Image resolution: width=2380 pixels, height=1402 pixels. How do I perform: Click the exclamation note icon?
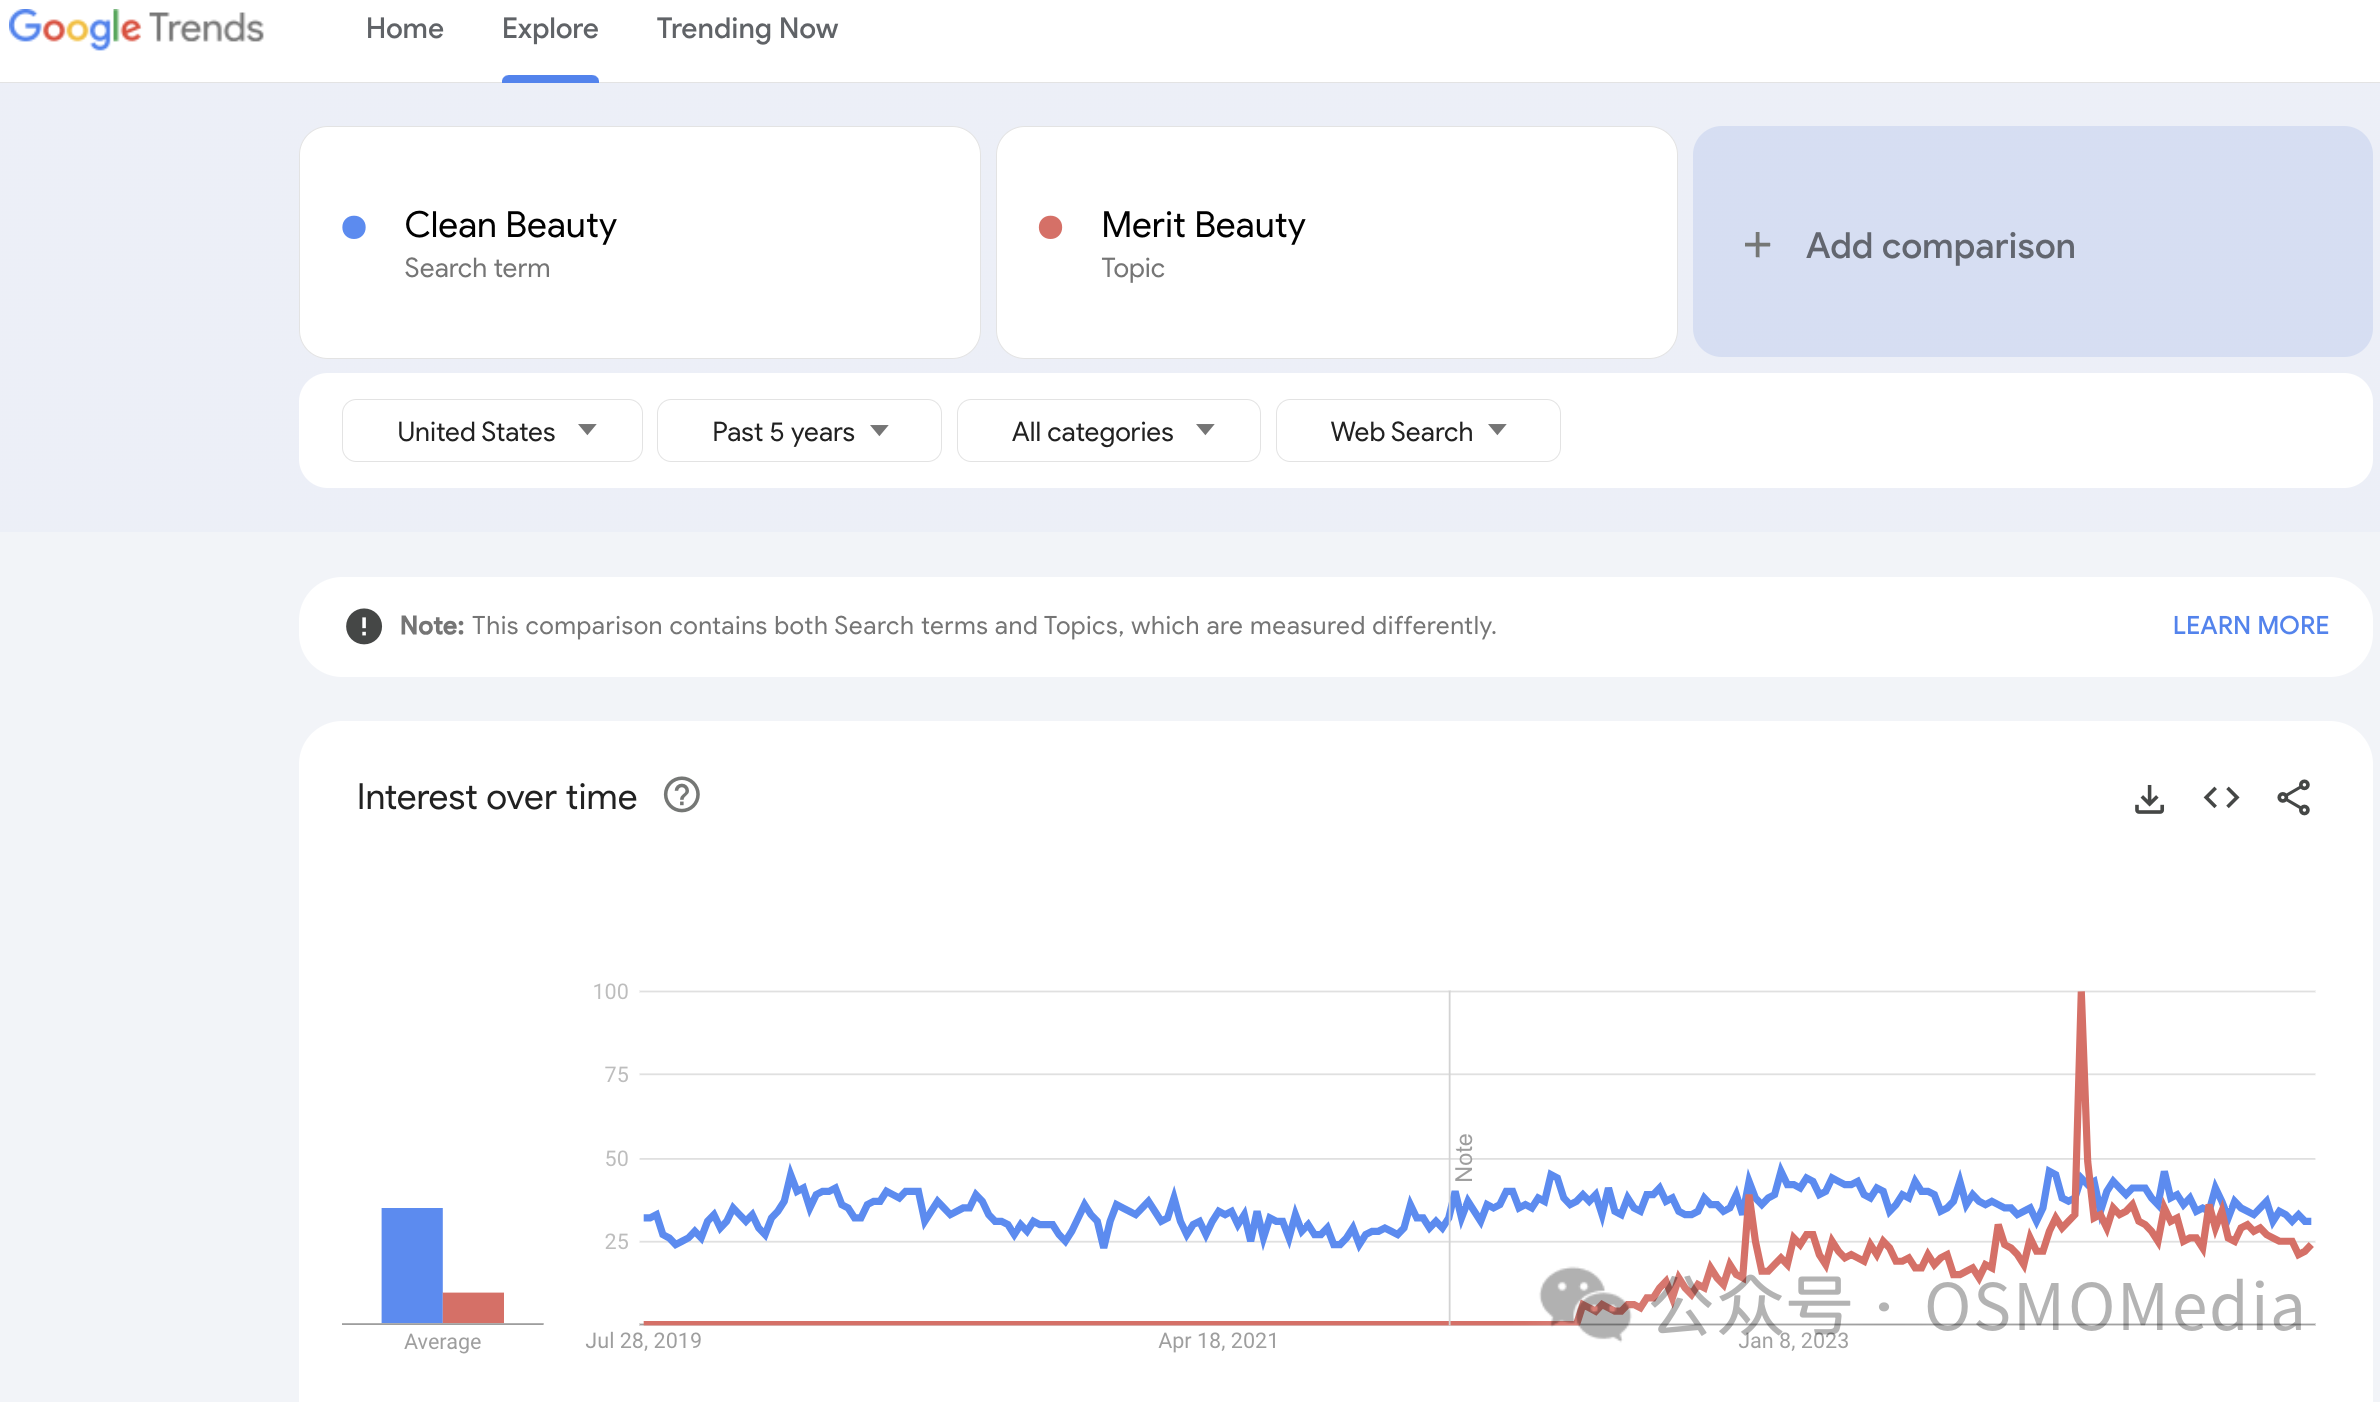click(364, 626)
